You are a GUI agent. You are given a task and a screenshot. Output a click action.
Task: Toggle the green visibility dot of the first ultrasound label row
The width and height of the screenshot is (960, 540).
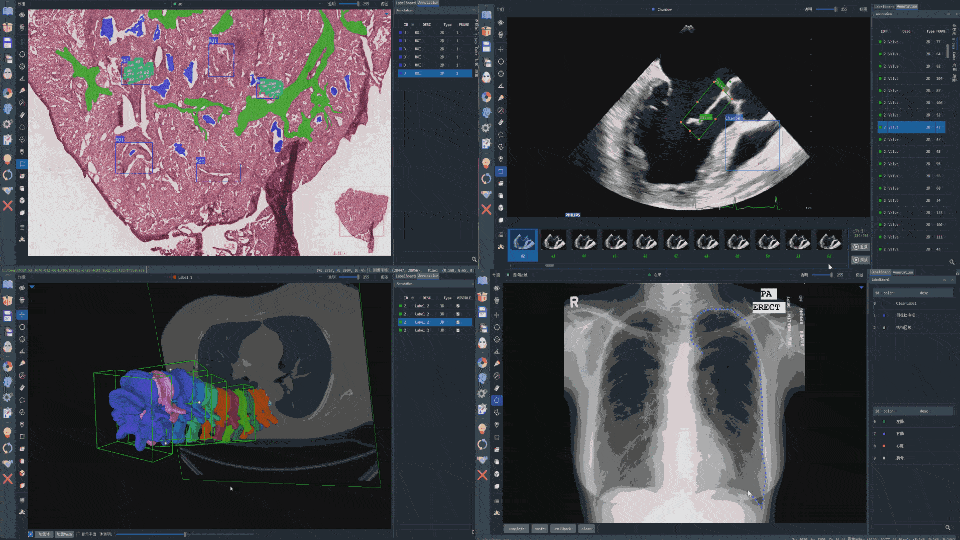880,42
